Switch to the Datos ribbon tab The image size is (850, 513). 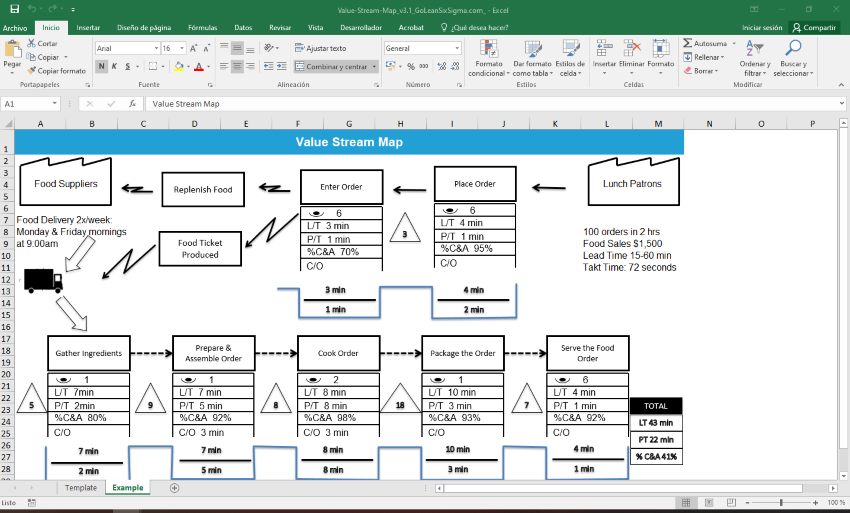(x=243, y=28)
